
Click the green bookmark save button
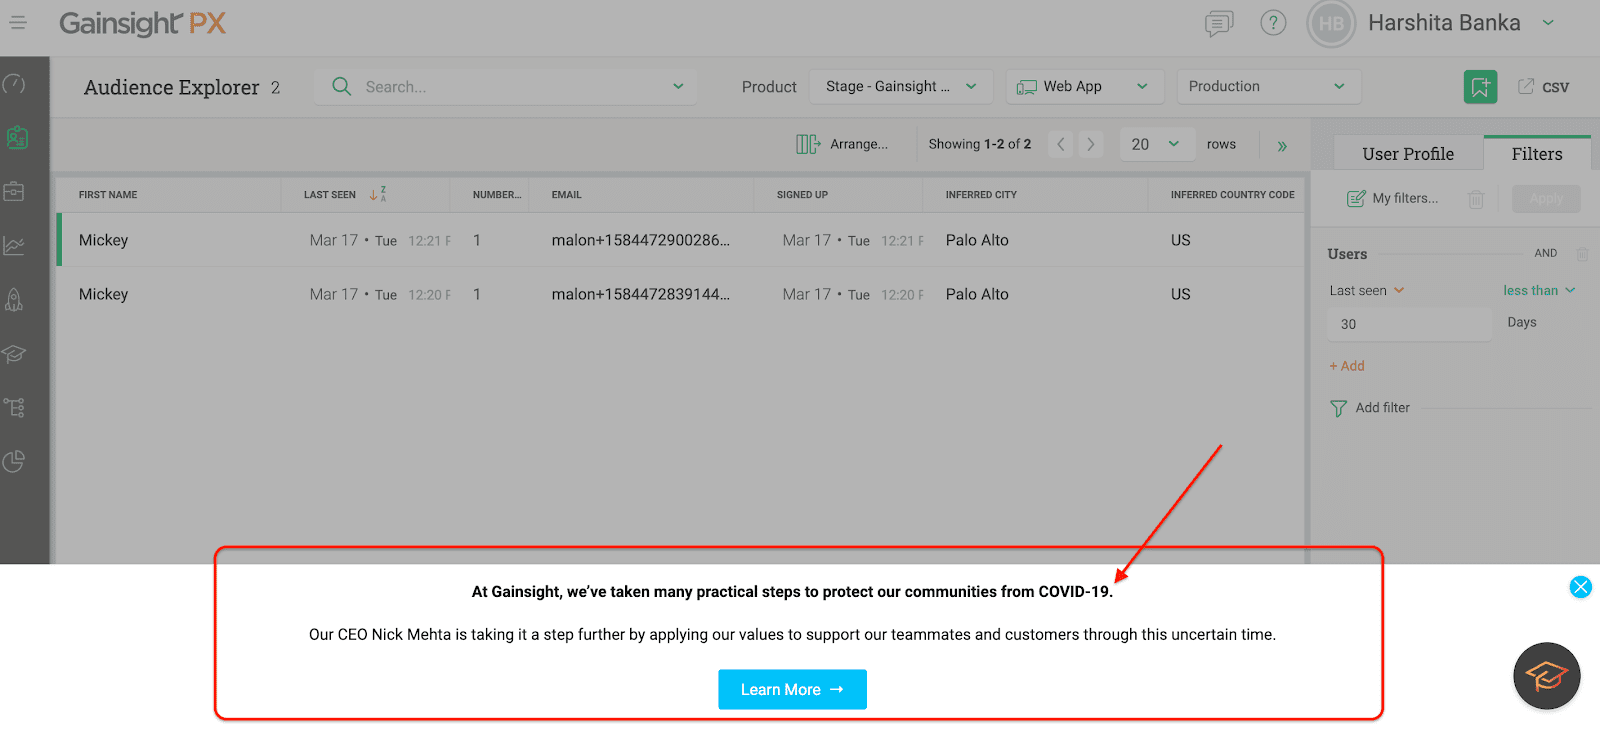tap(1480, 87)
